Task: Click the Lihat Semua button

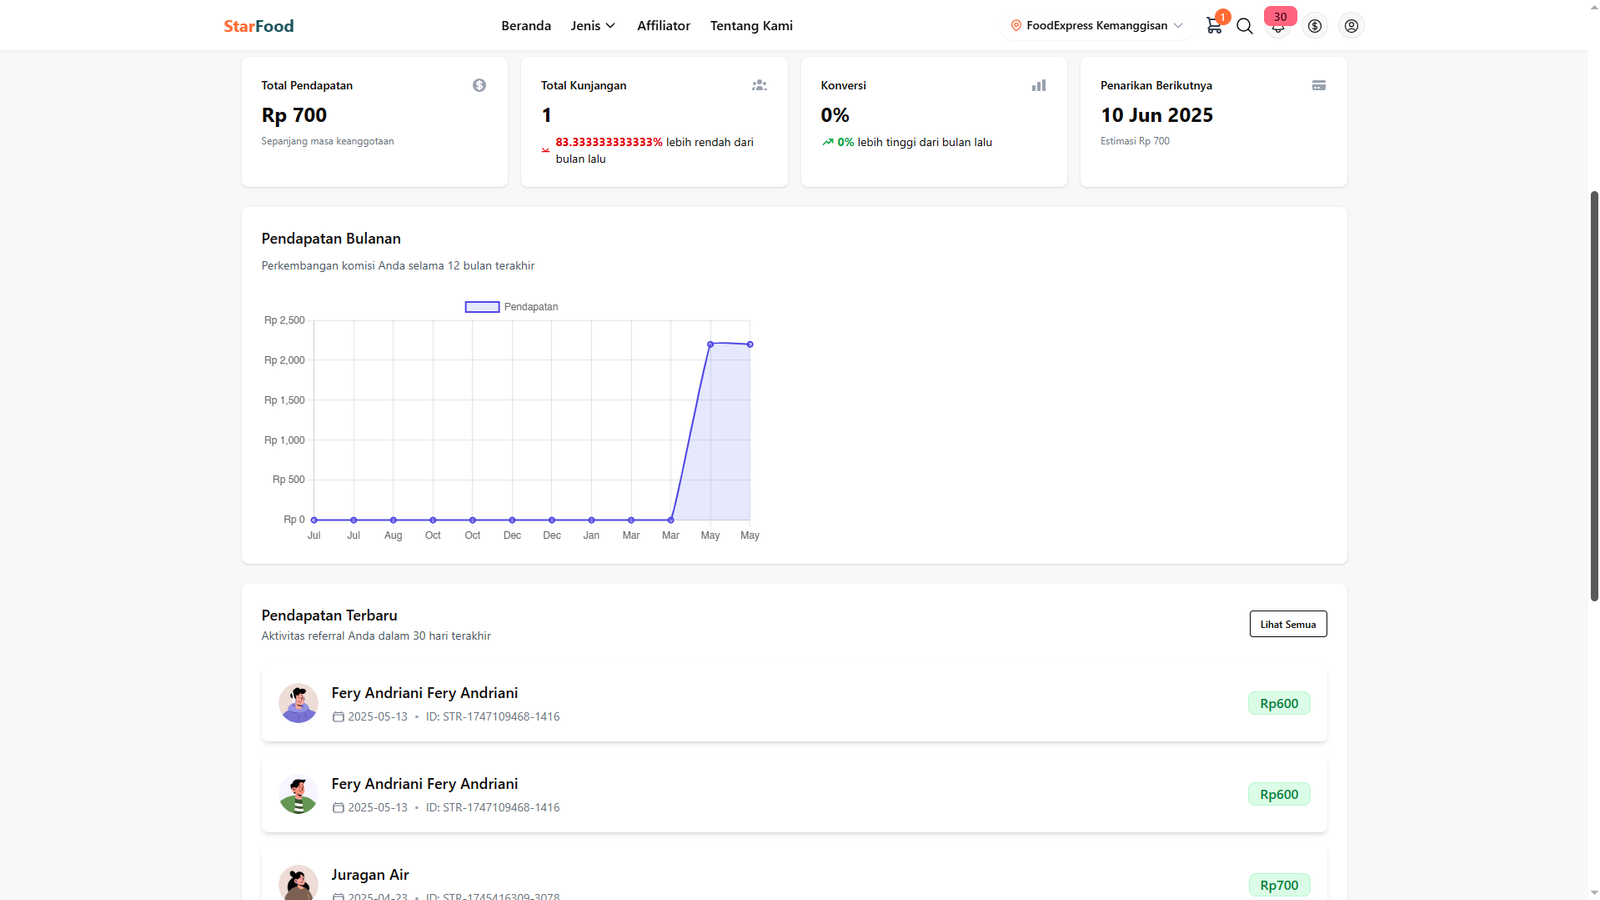Action: pyautogui.click(x=1287, y=624)
